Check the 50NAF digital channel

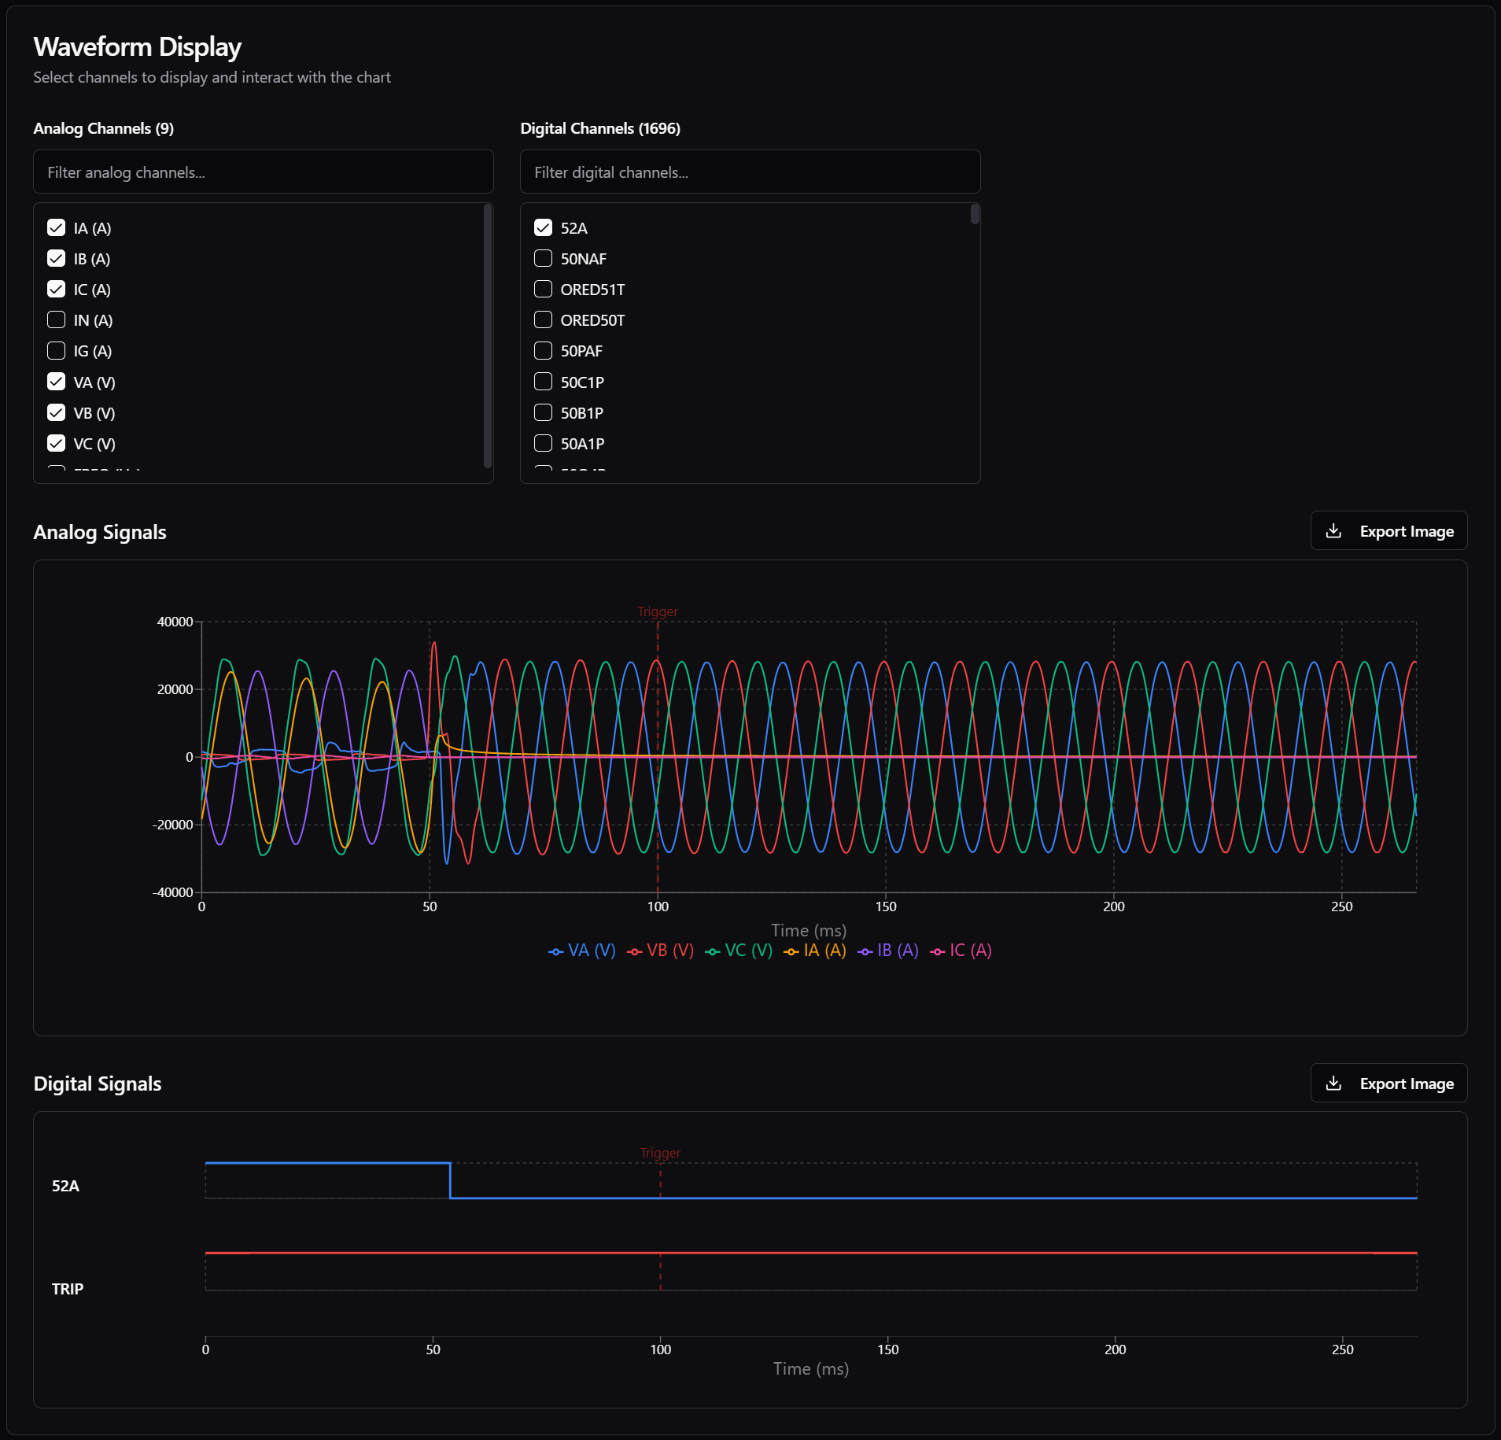coord(543,258)
